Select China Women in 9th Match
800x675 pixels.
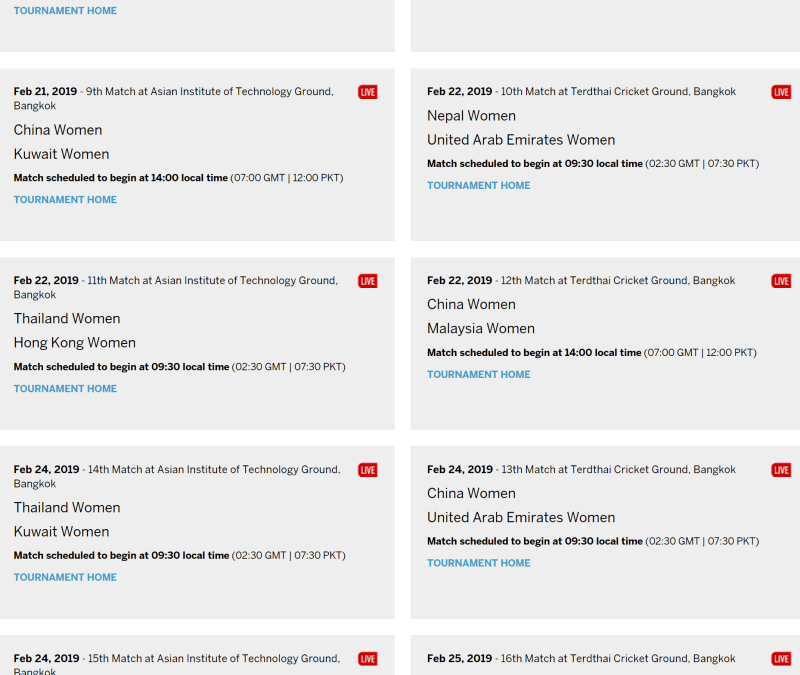point(58,130)
